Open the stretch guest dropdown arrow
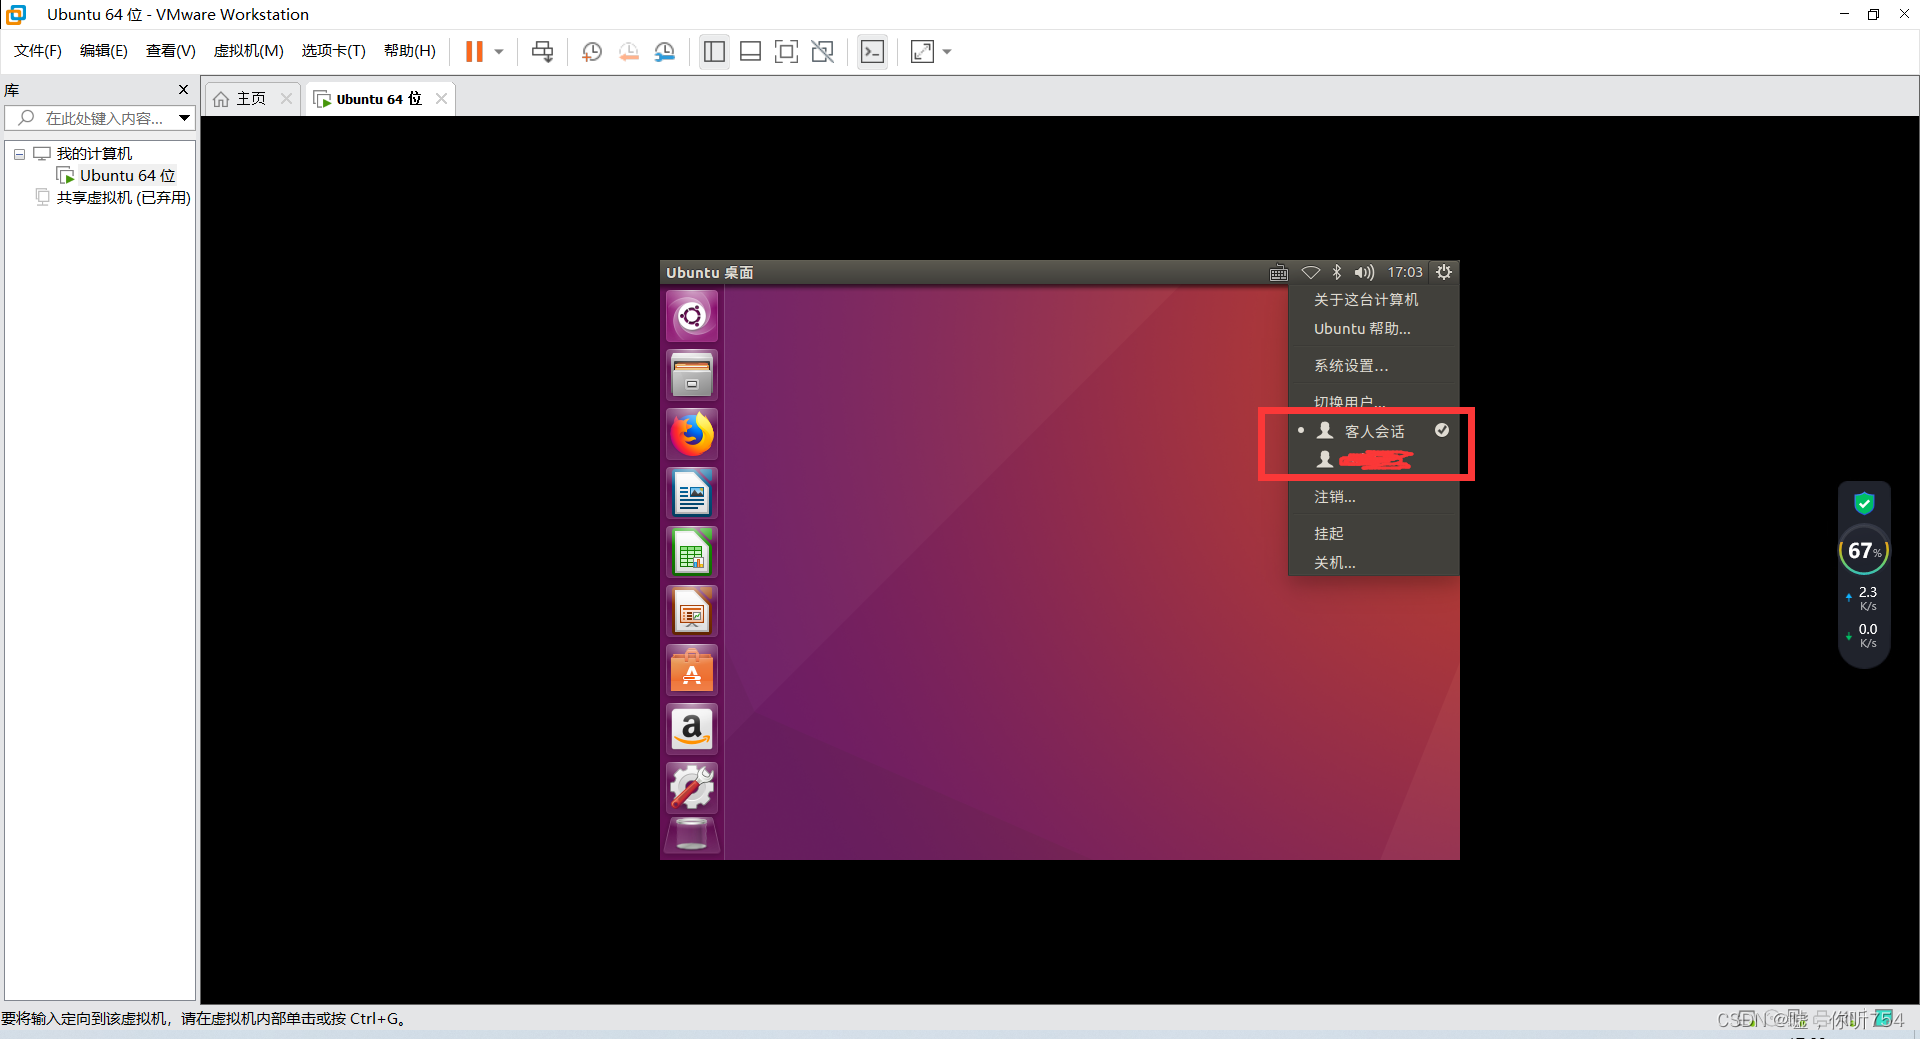 947,52
